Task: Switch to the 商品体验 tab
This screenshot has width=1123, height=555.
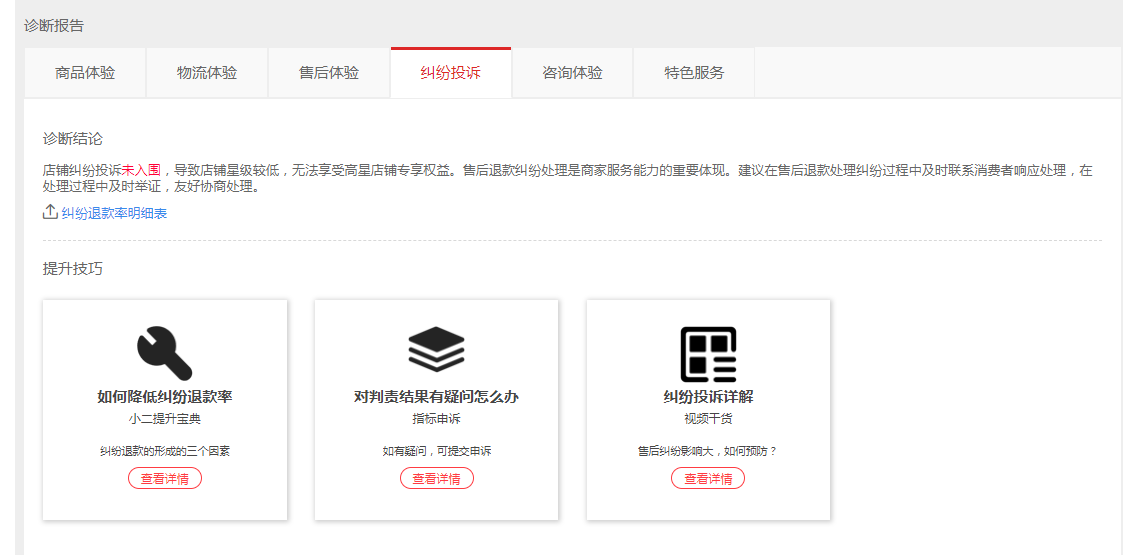Action: point(85,73)
